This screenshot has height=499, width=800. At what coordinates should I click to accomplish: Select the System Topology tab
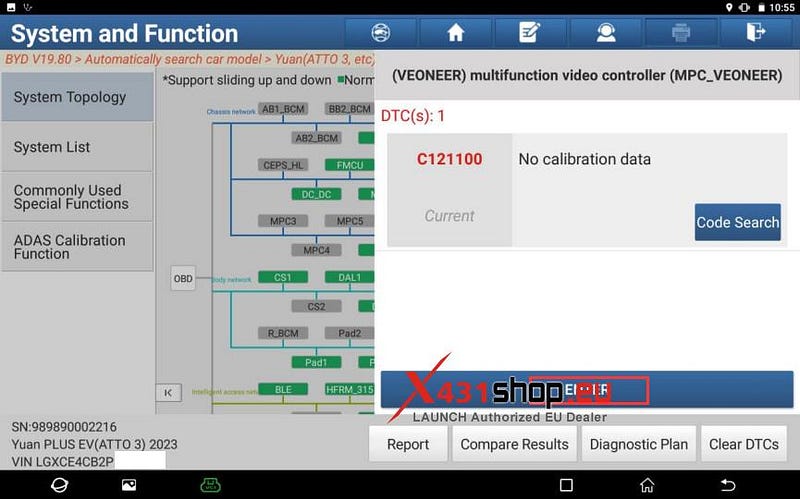[77, 97]
